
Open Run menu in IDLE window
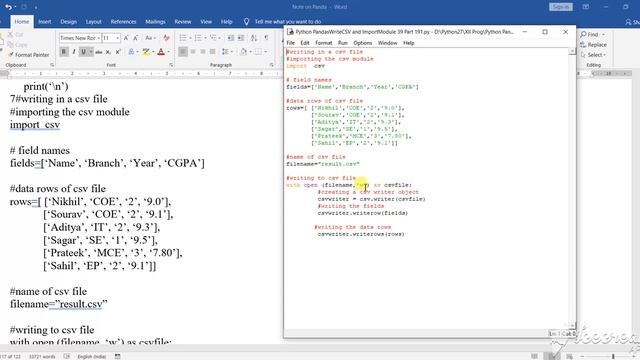click(x=343, y=43)
